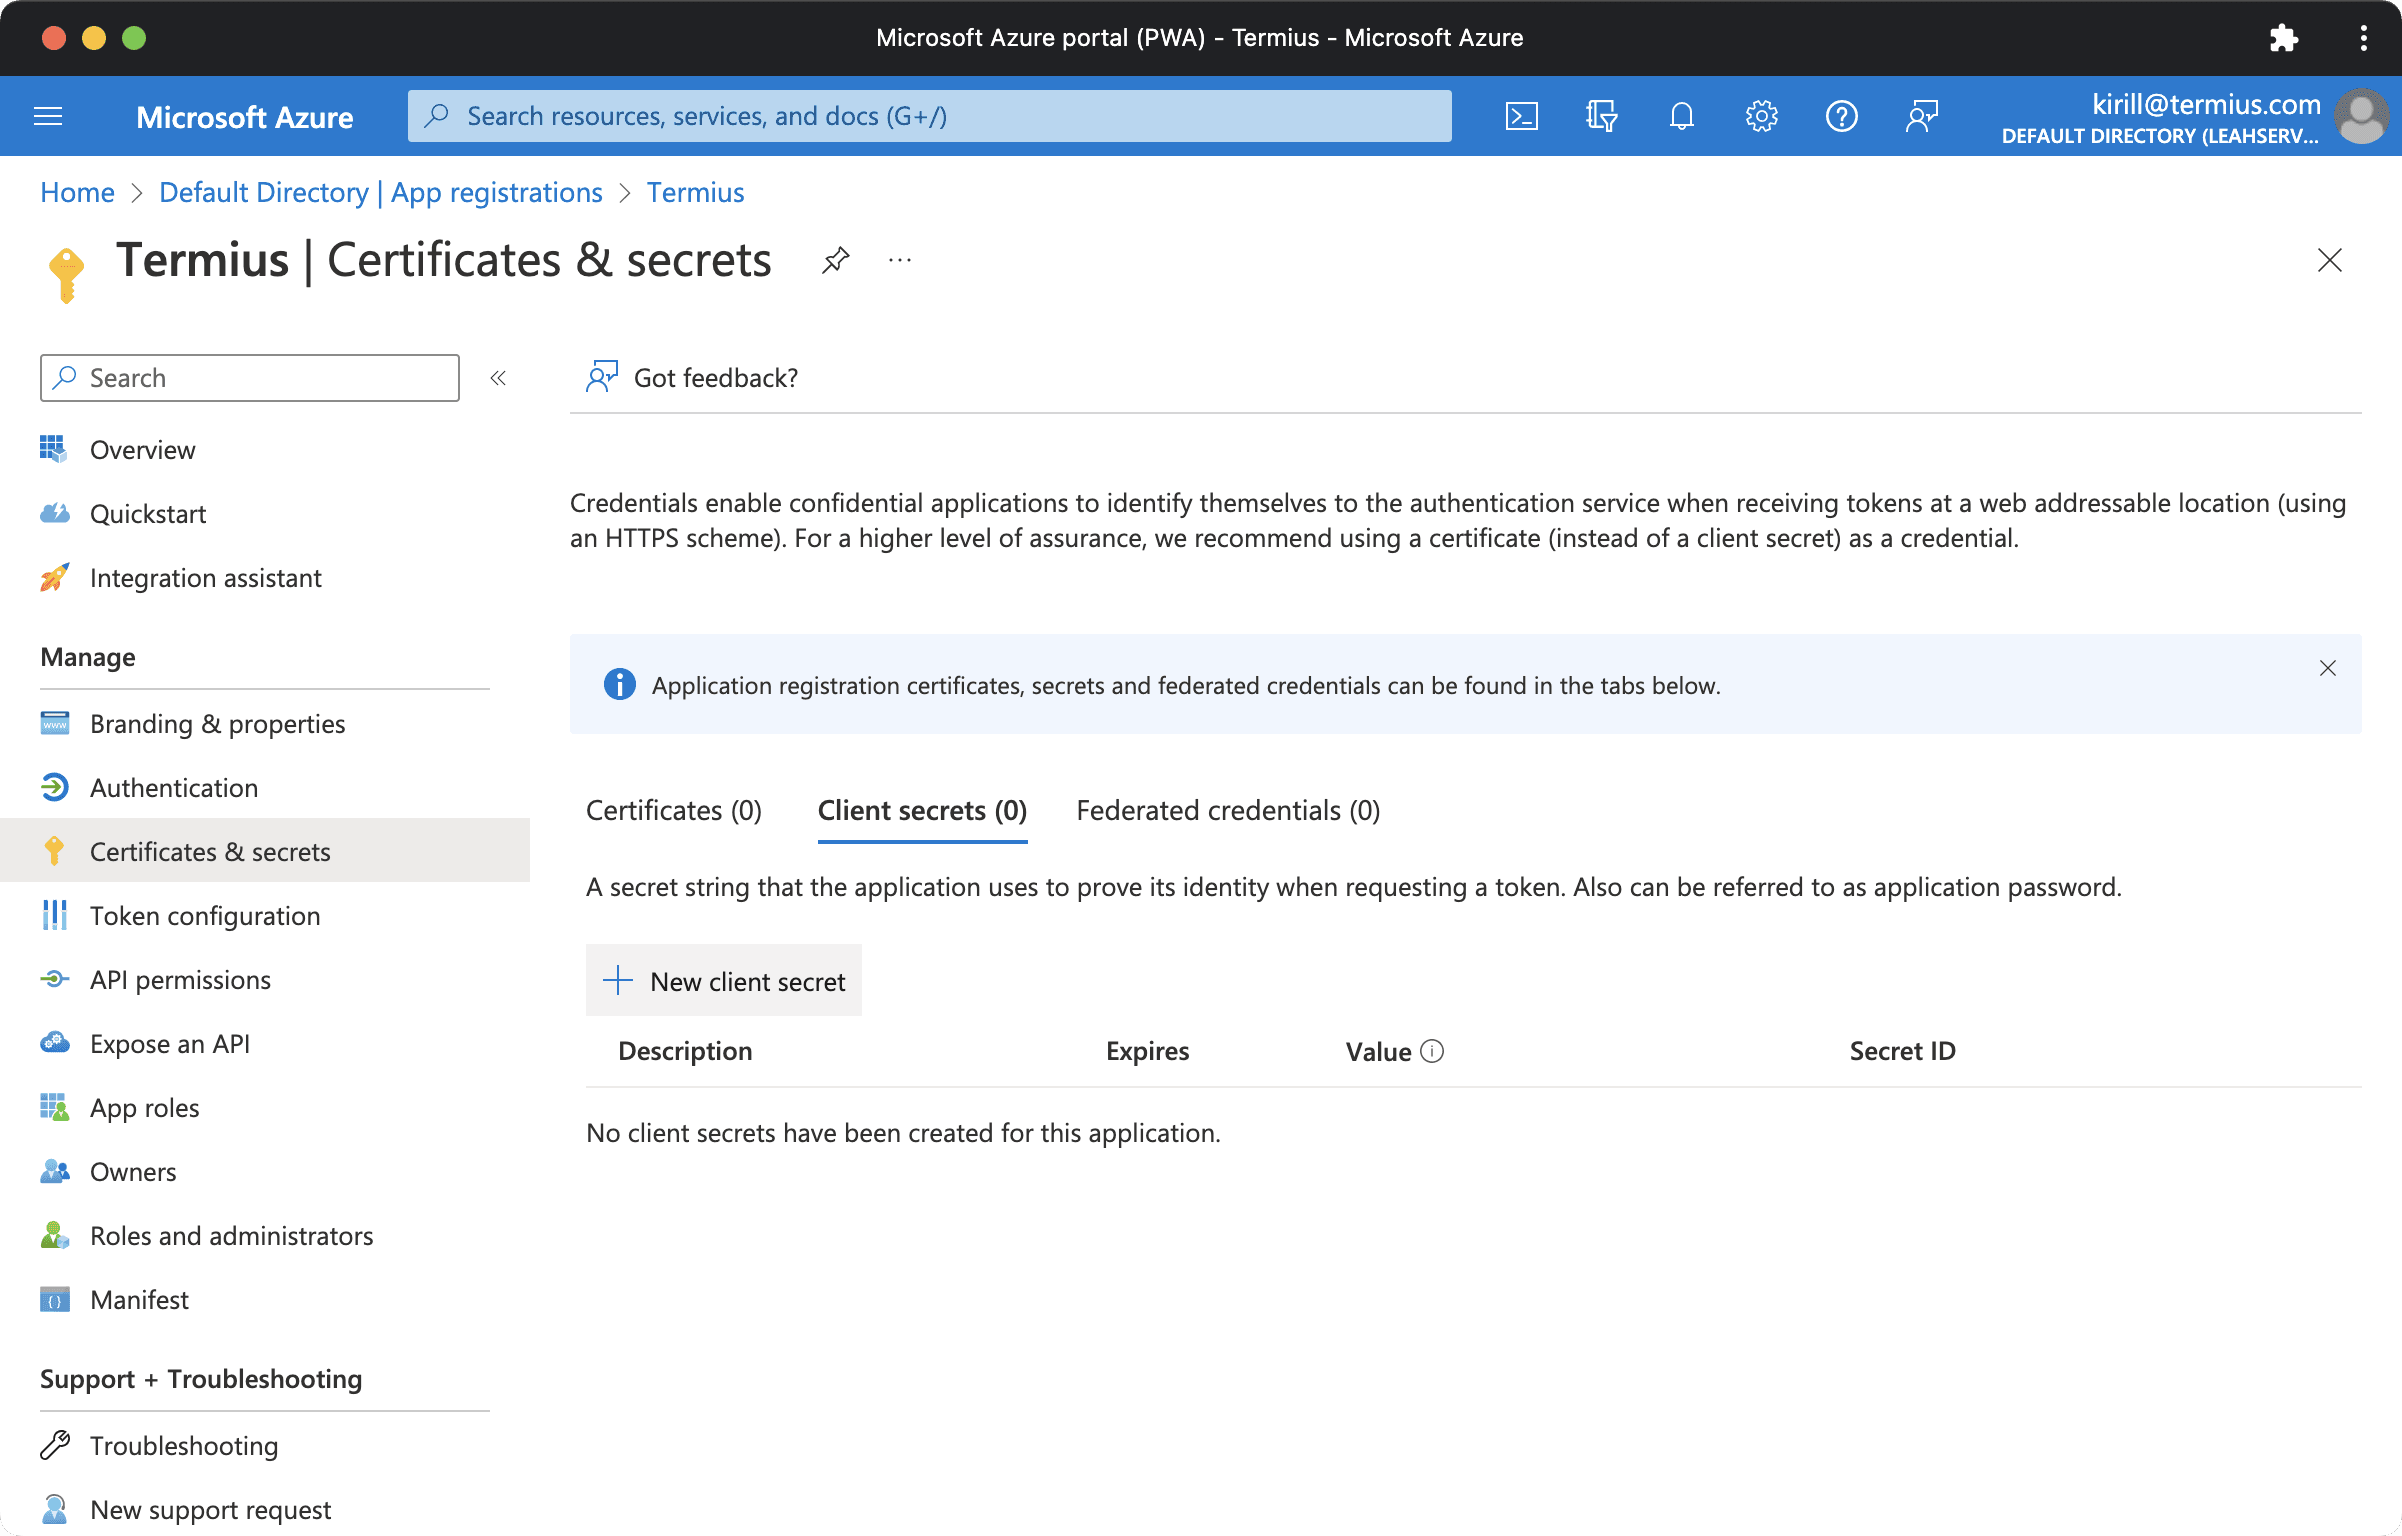
Task: Click the Termius breadcrumb link
Action: [695, 192]
